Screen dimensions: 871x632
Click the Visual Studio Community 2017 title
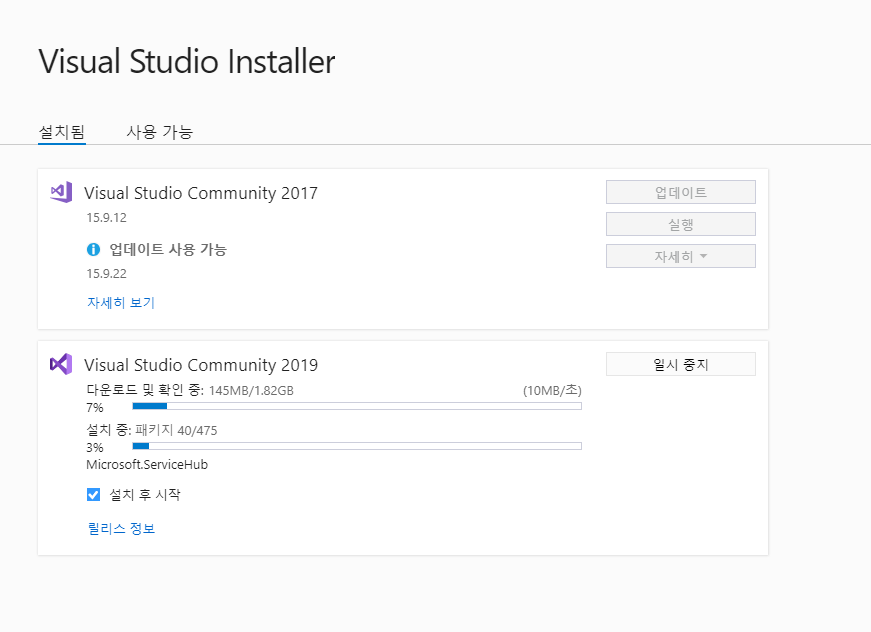point(201,193)
